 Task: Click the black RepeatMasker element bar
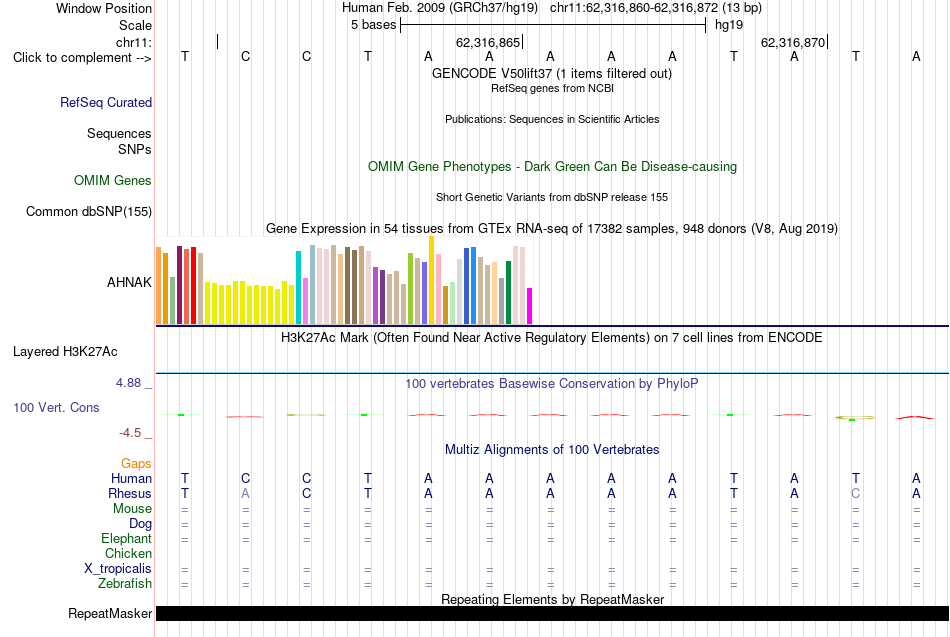point(552,613)
